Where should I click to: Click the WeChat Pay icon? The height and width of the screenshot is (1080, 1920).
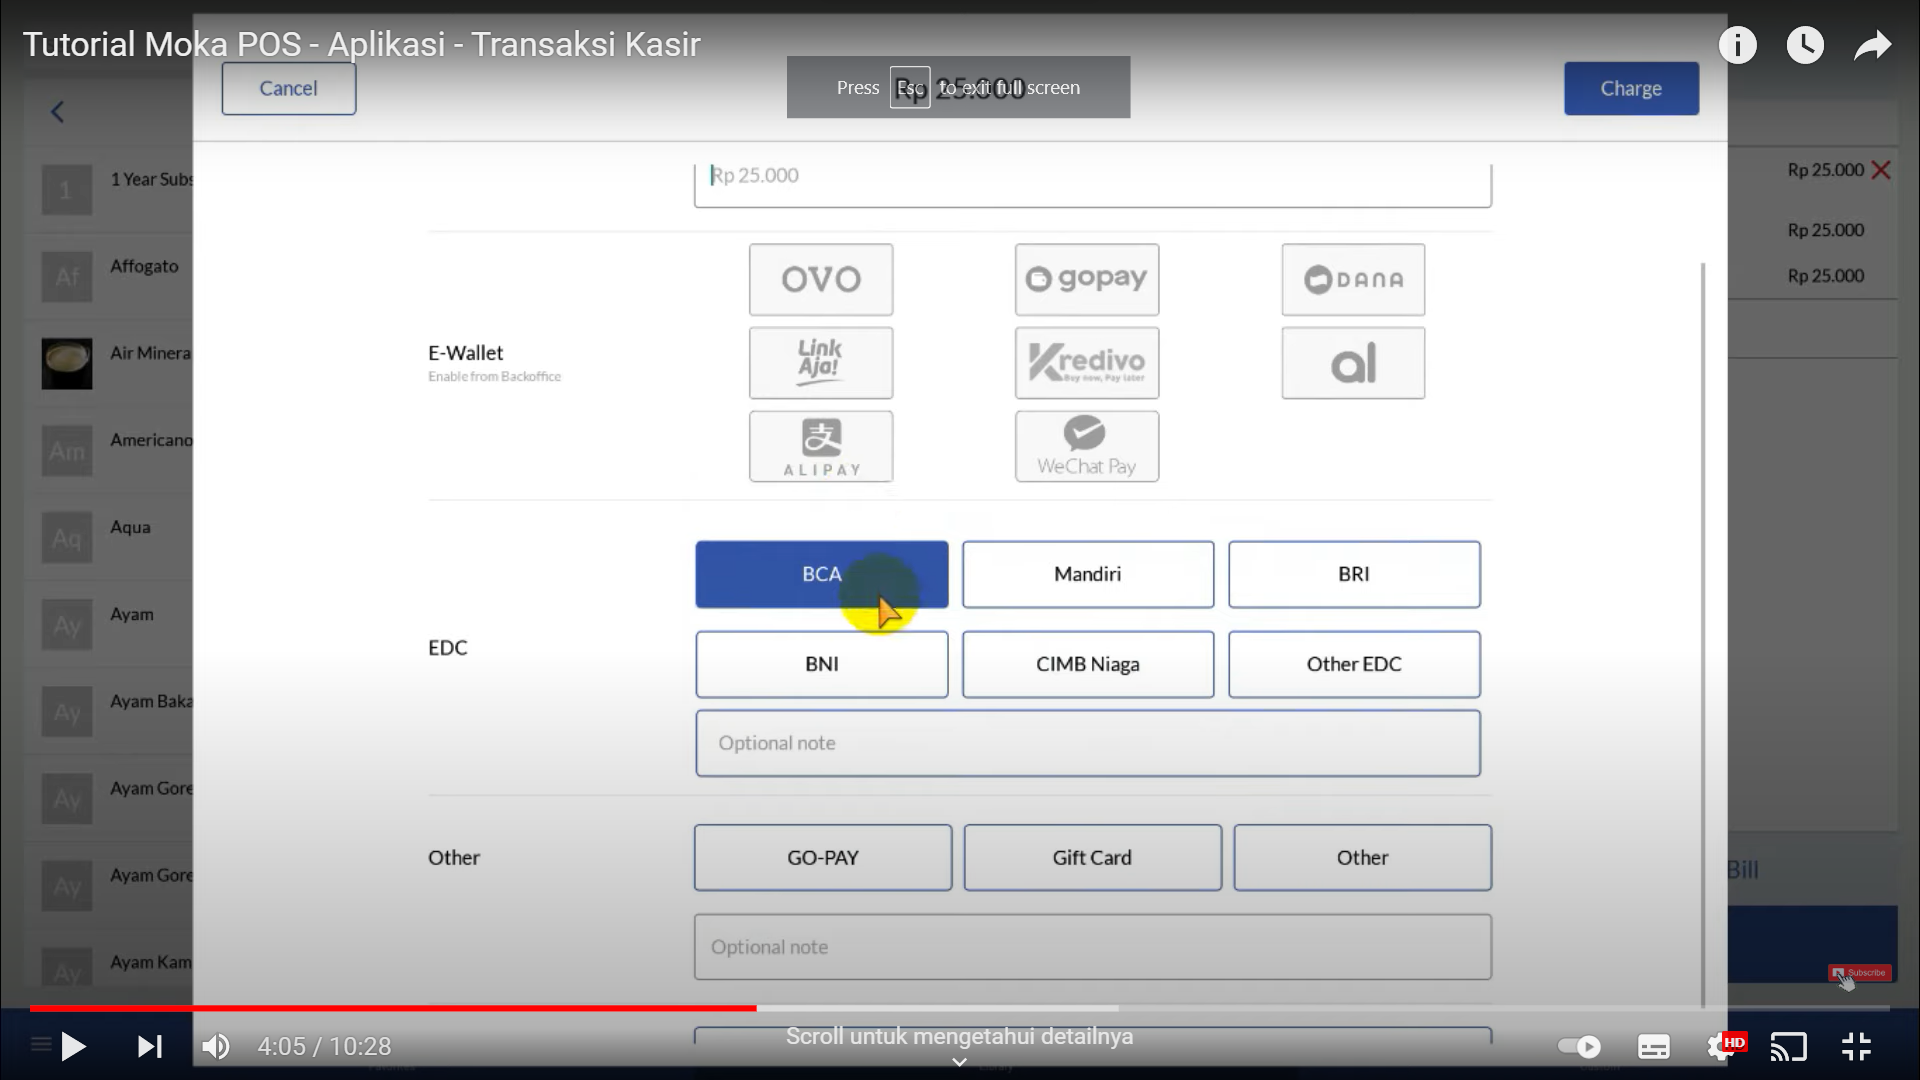click(1085, 446)
